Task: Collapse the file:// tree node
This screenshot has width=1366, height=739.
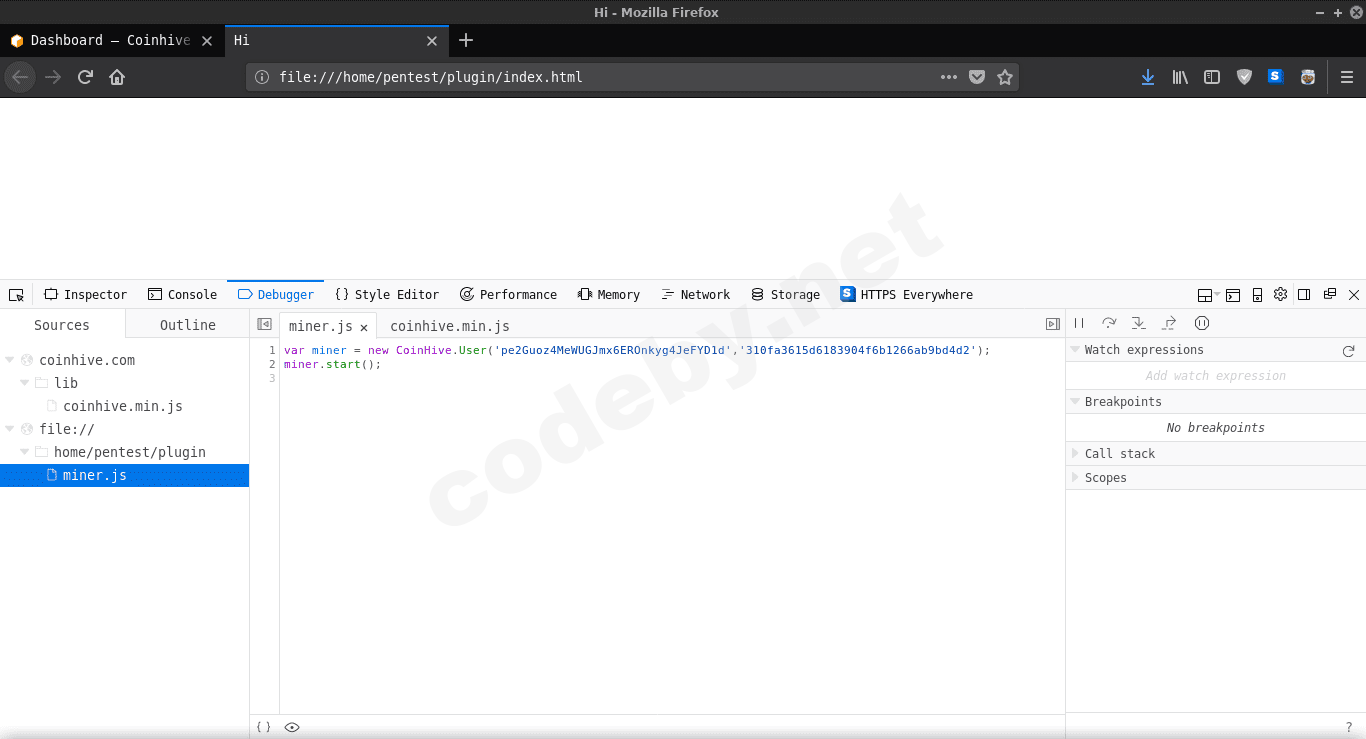Action: tap(10, 429)
